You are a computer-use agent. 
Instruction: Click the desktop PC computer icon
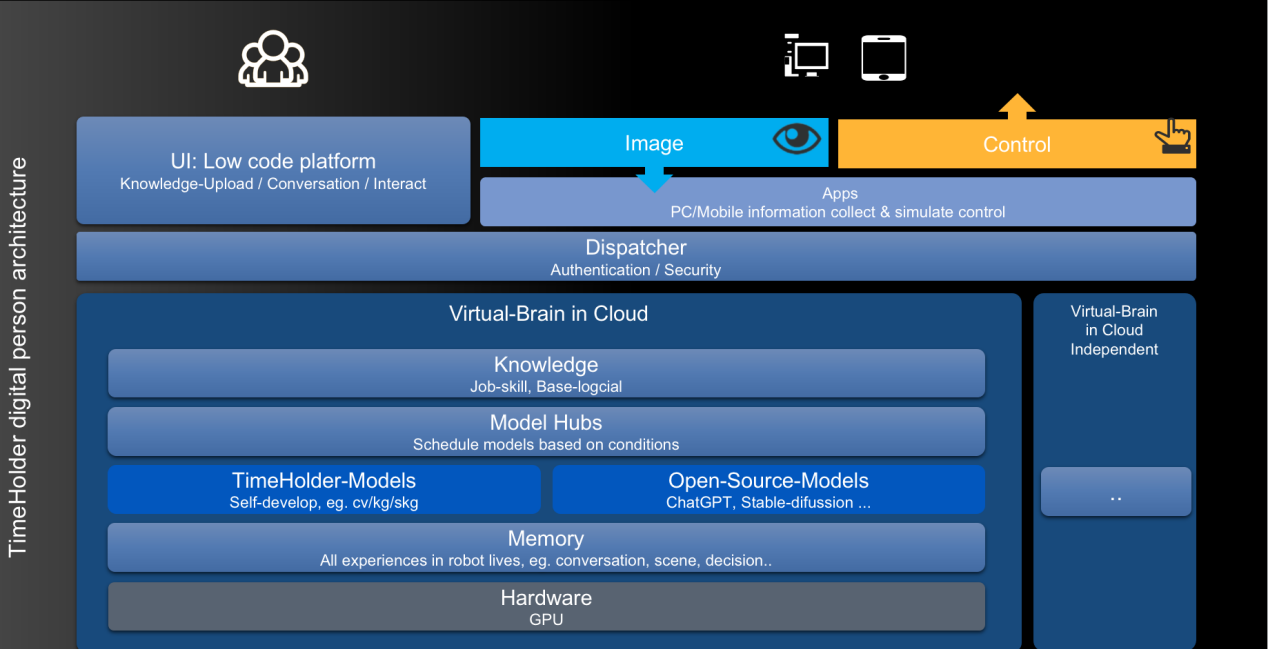pyautogui.click(x=806, y=56)
